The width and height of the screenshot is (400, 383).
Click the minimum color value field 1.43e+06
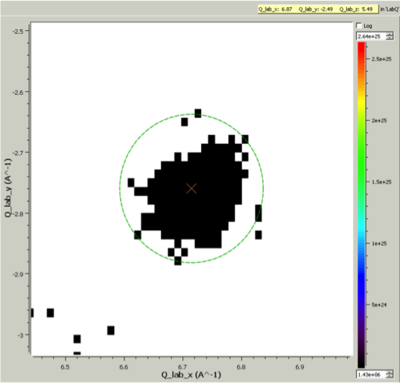(371, 375)
